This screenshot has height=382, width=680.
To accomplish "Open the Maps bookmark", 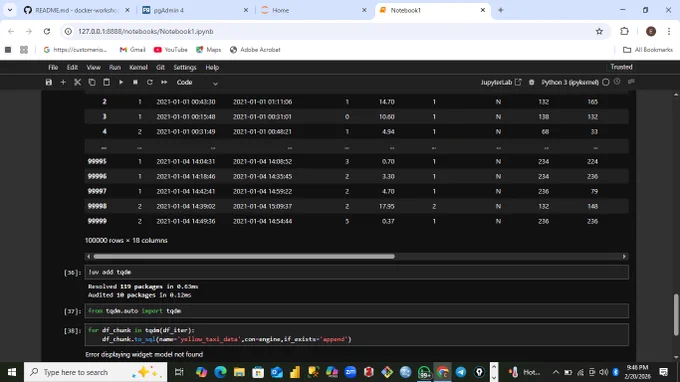I will (209, 50).
